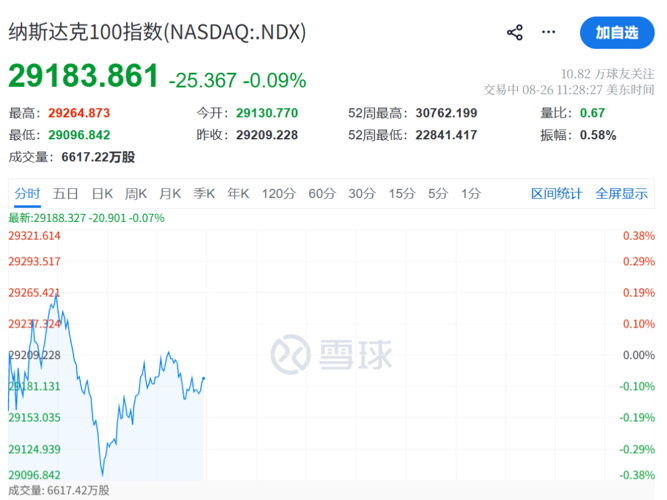Image resolution: width=667 pixels, height=500 pixels.
Task: Click the 区间统计 link
Action: [x=556, y=194]
